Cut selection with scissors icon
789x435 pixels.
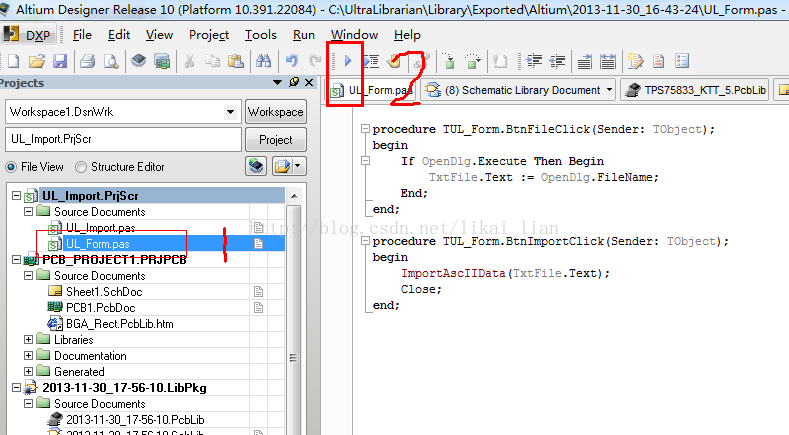(x=189, y=61)
